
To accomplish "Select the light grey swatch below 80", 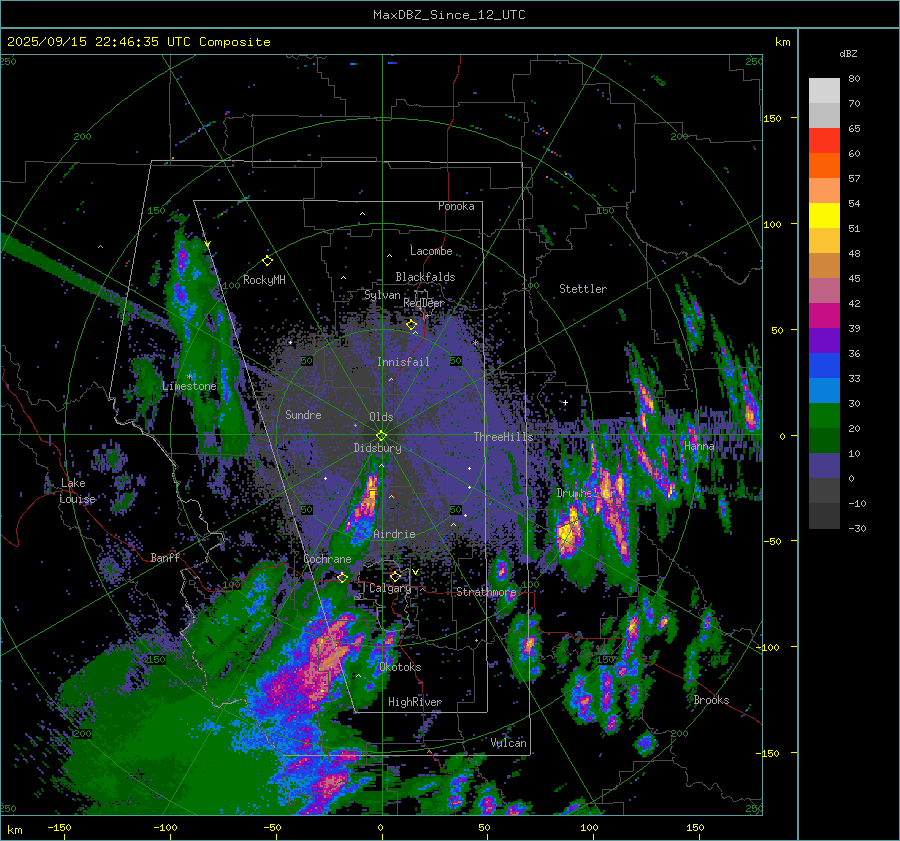I will pos(824,91).
